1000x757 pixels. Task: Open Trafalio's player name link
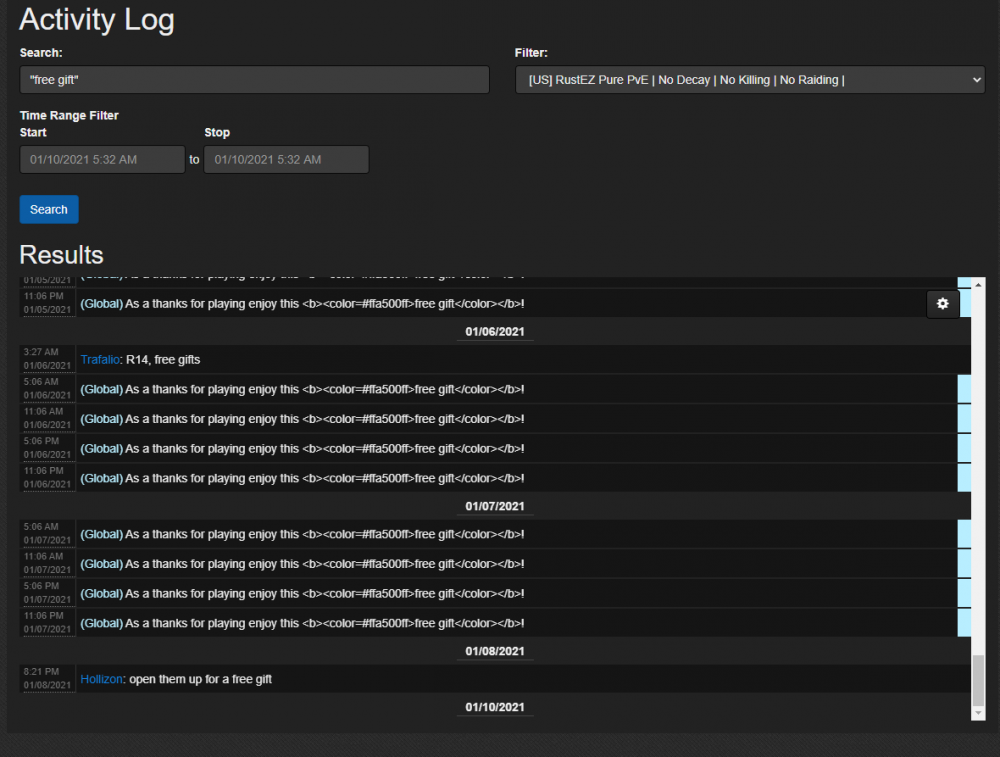[x=99, y=360]
